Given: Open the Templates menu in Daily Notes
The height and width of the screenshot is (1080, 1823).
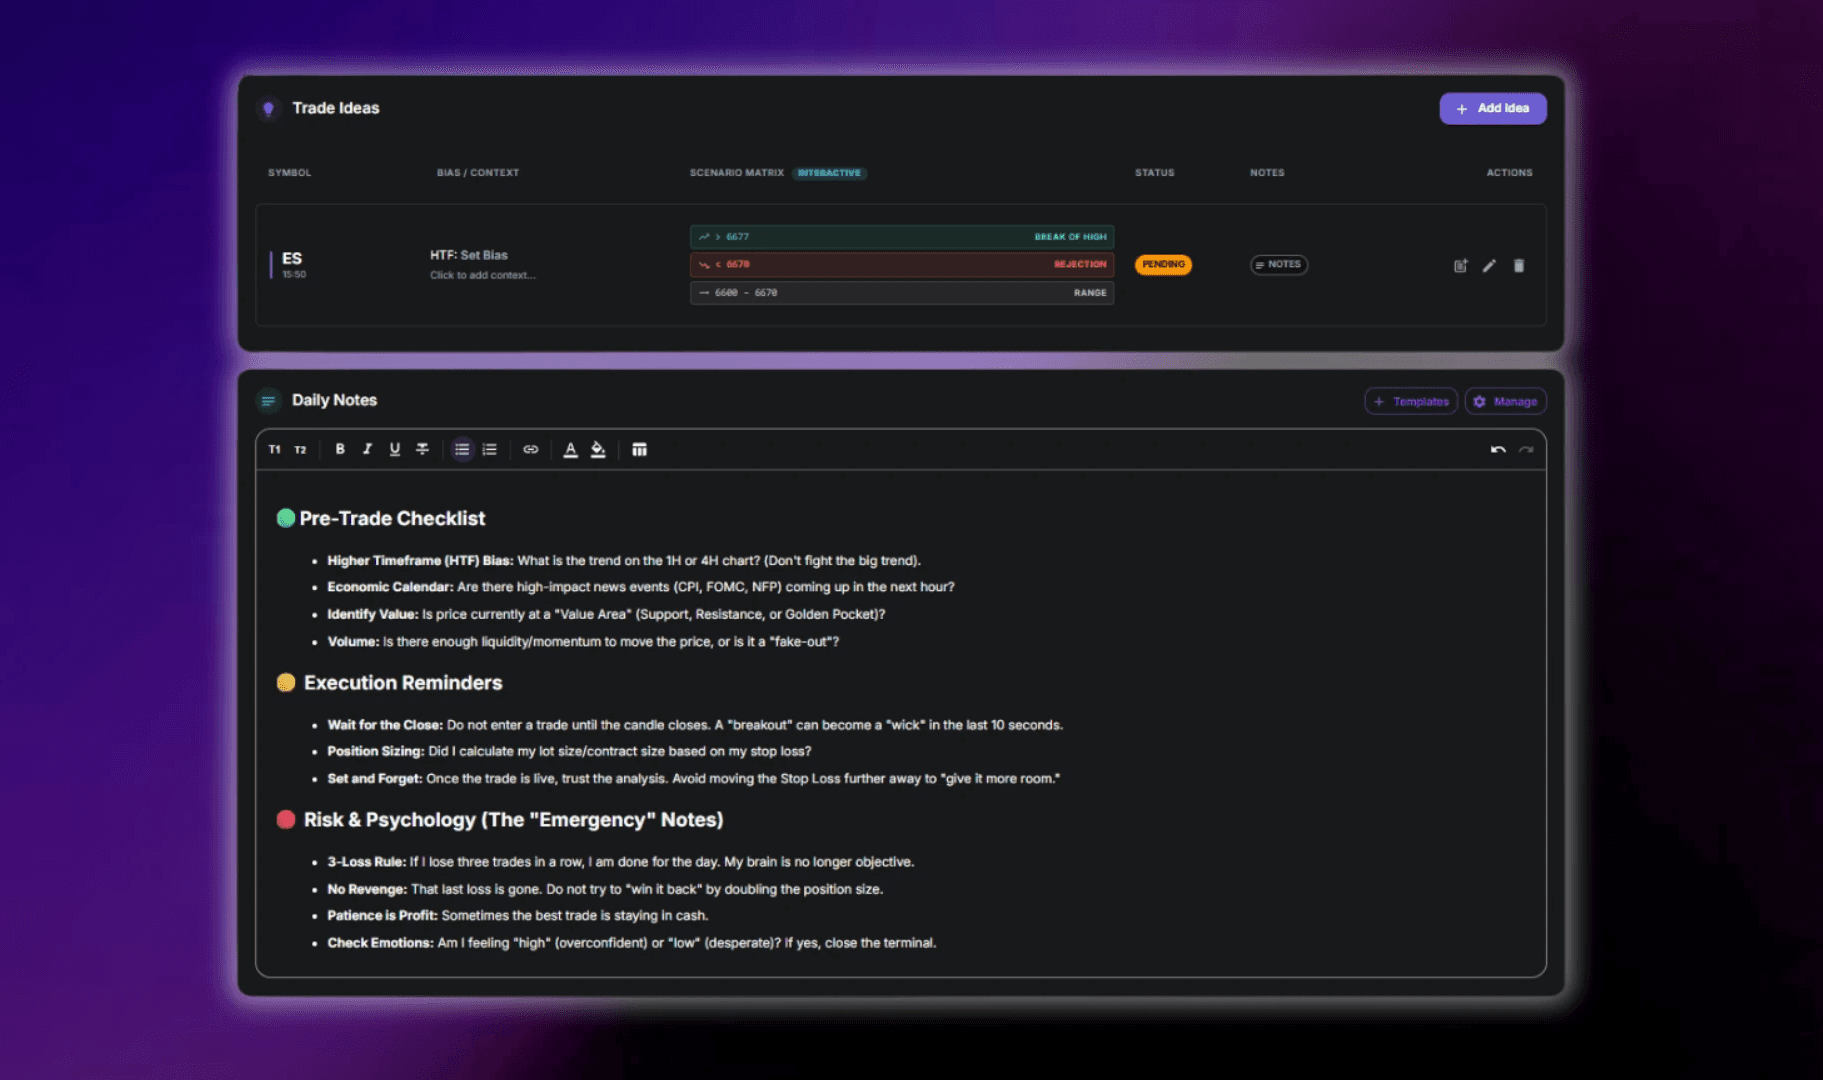Looking at the screenshot, I should (x=1410, y=400).
